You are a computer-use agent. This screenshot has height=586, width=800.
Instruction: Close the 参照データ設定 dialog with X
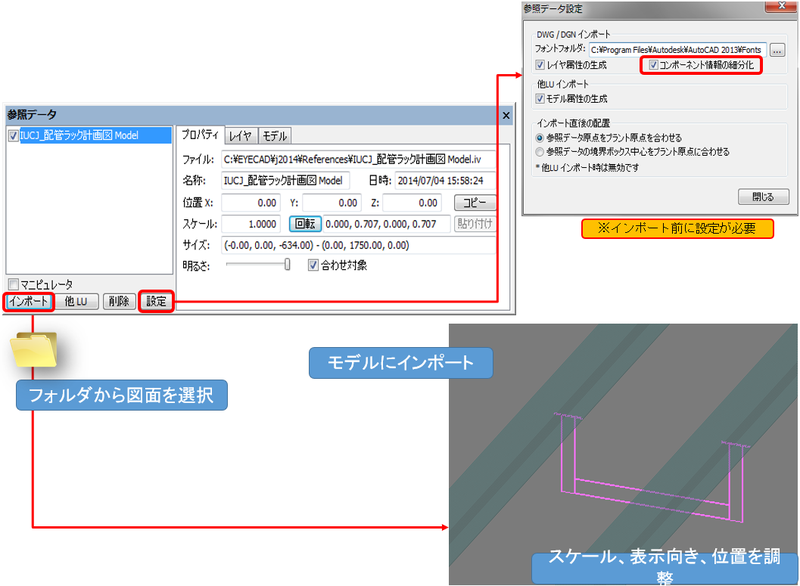tap(776, 8)
